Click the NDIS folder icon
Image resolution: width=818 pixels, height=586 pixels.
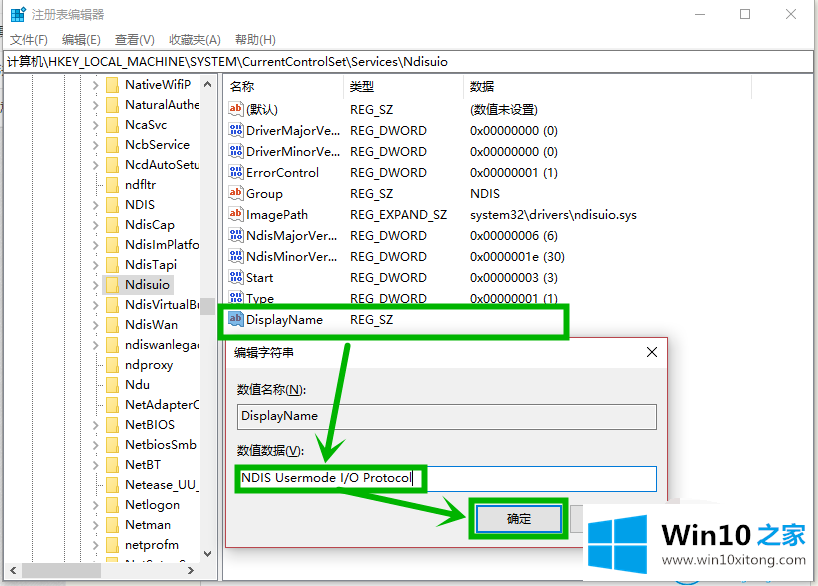tap(112, 205)
